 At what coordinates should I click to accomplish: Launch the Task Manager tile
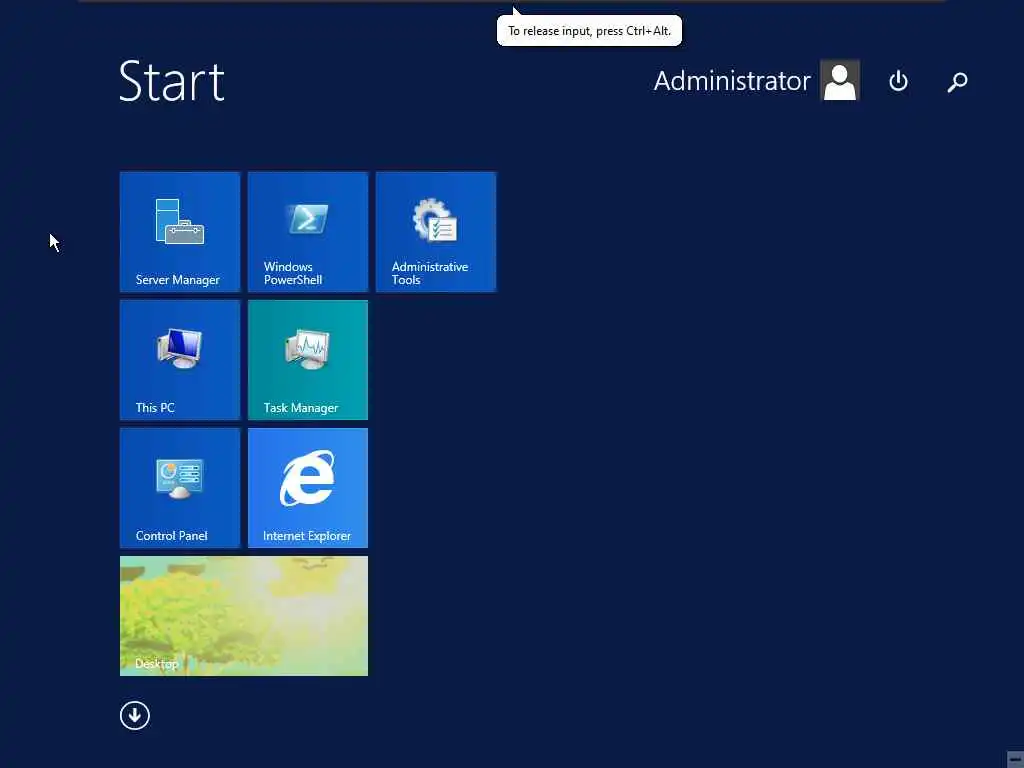click(x=308, y=360)
